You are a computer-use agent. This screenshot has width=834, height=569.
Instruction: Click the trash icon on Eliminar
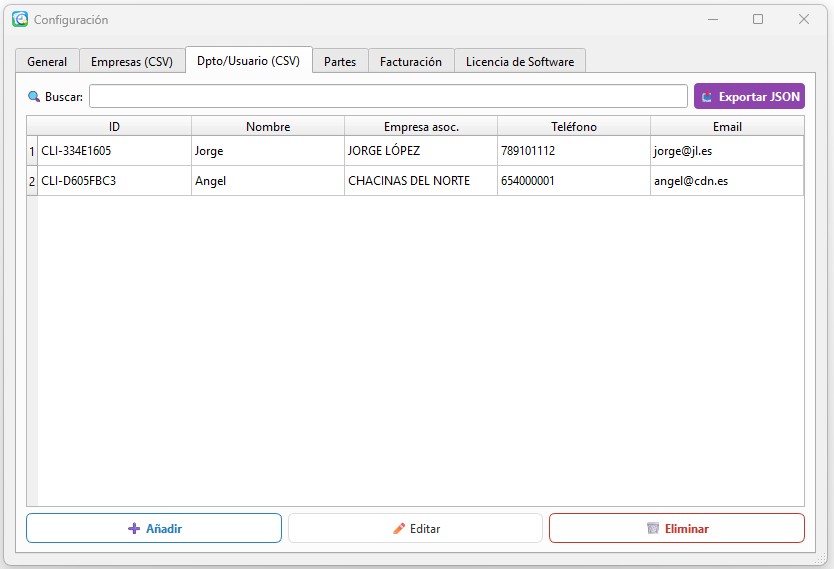(653, 529)
